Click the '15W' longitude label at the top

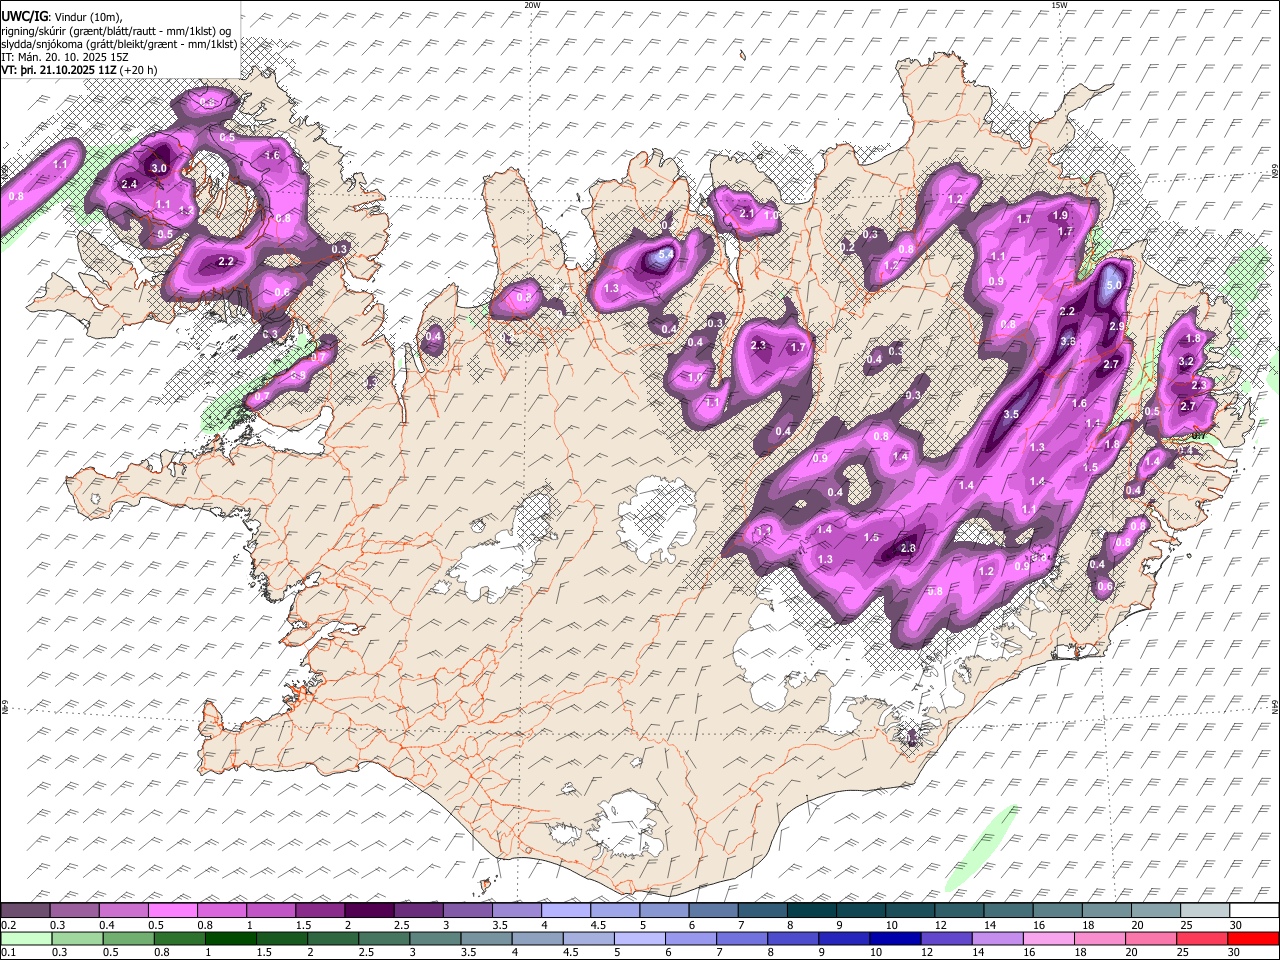coord(1060,5)
